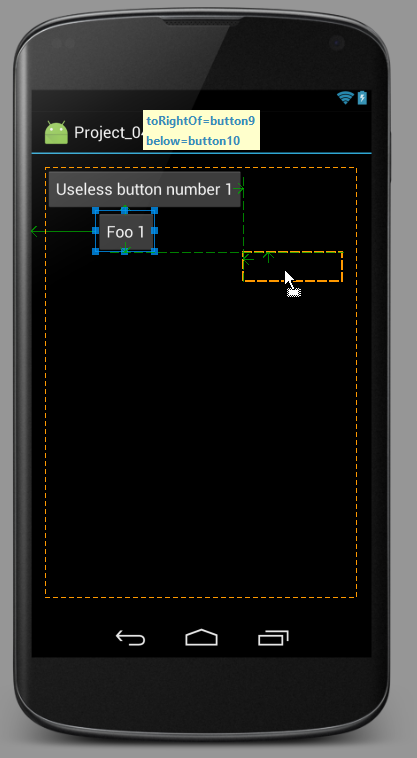
Task: Click the top-left resize handle of Foo 1
Action: coord(96,211)
